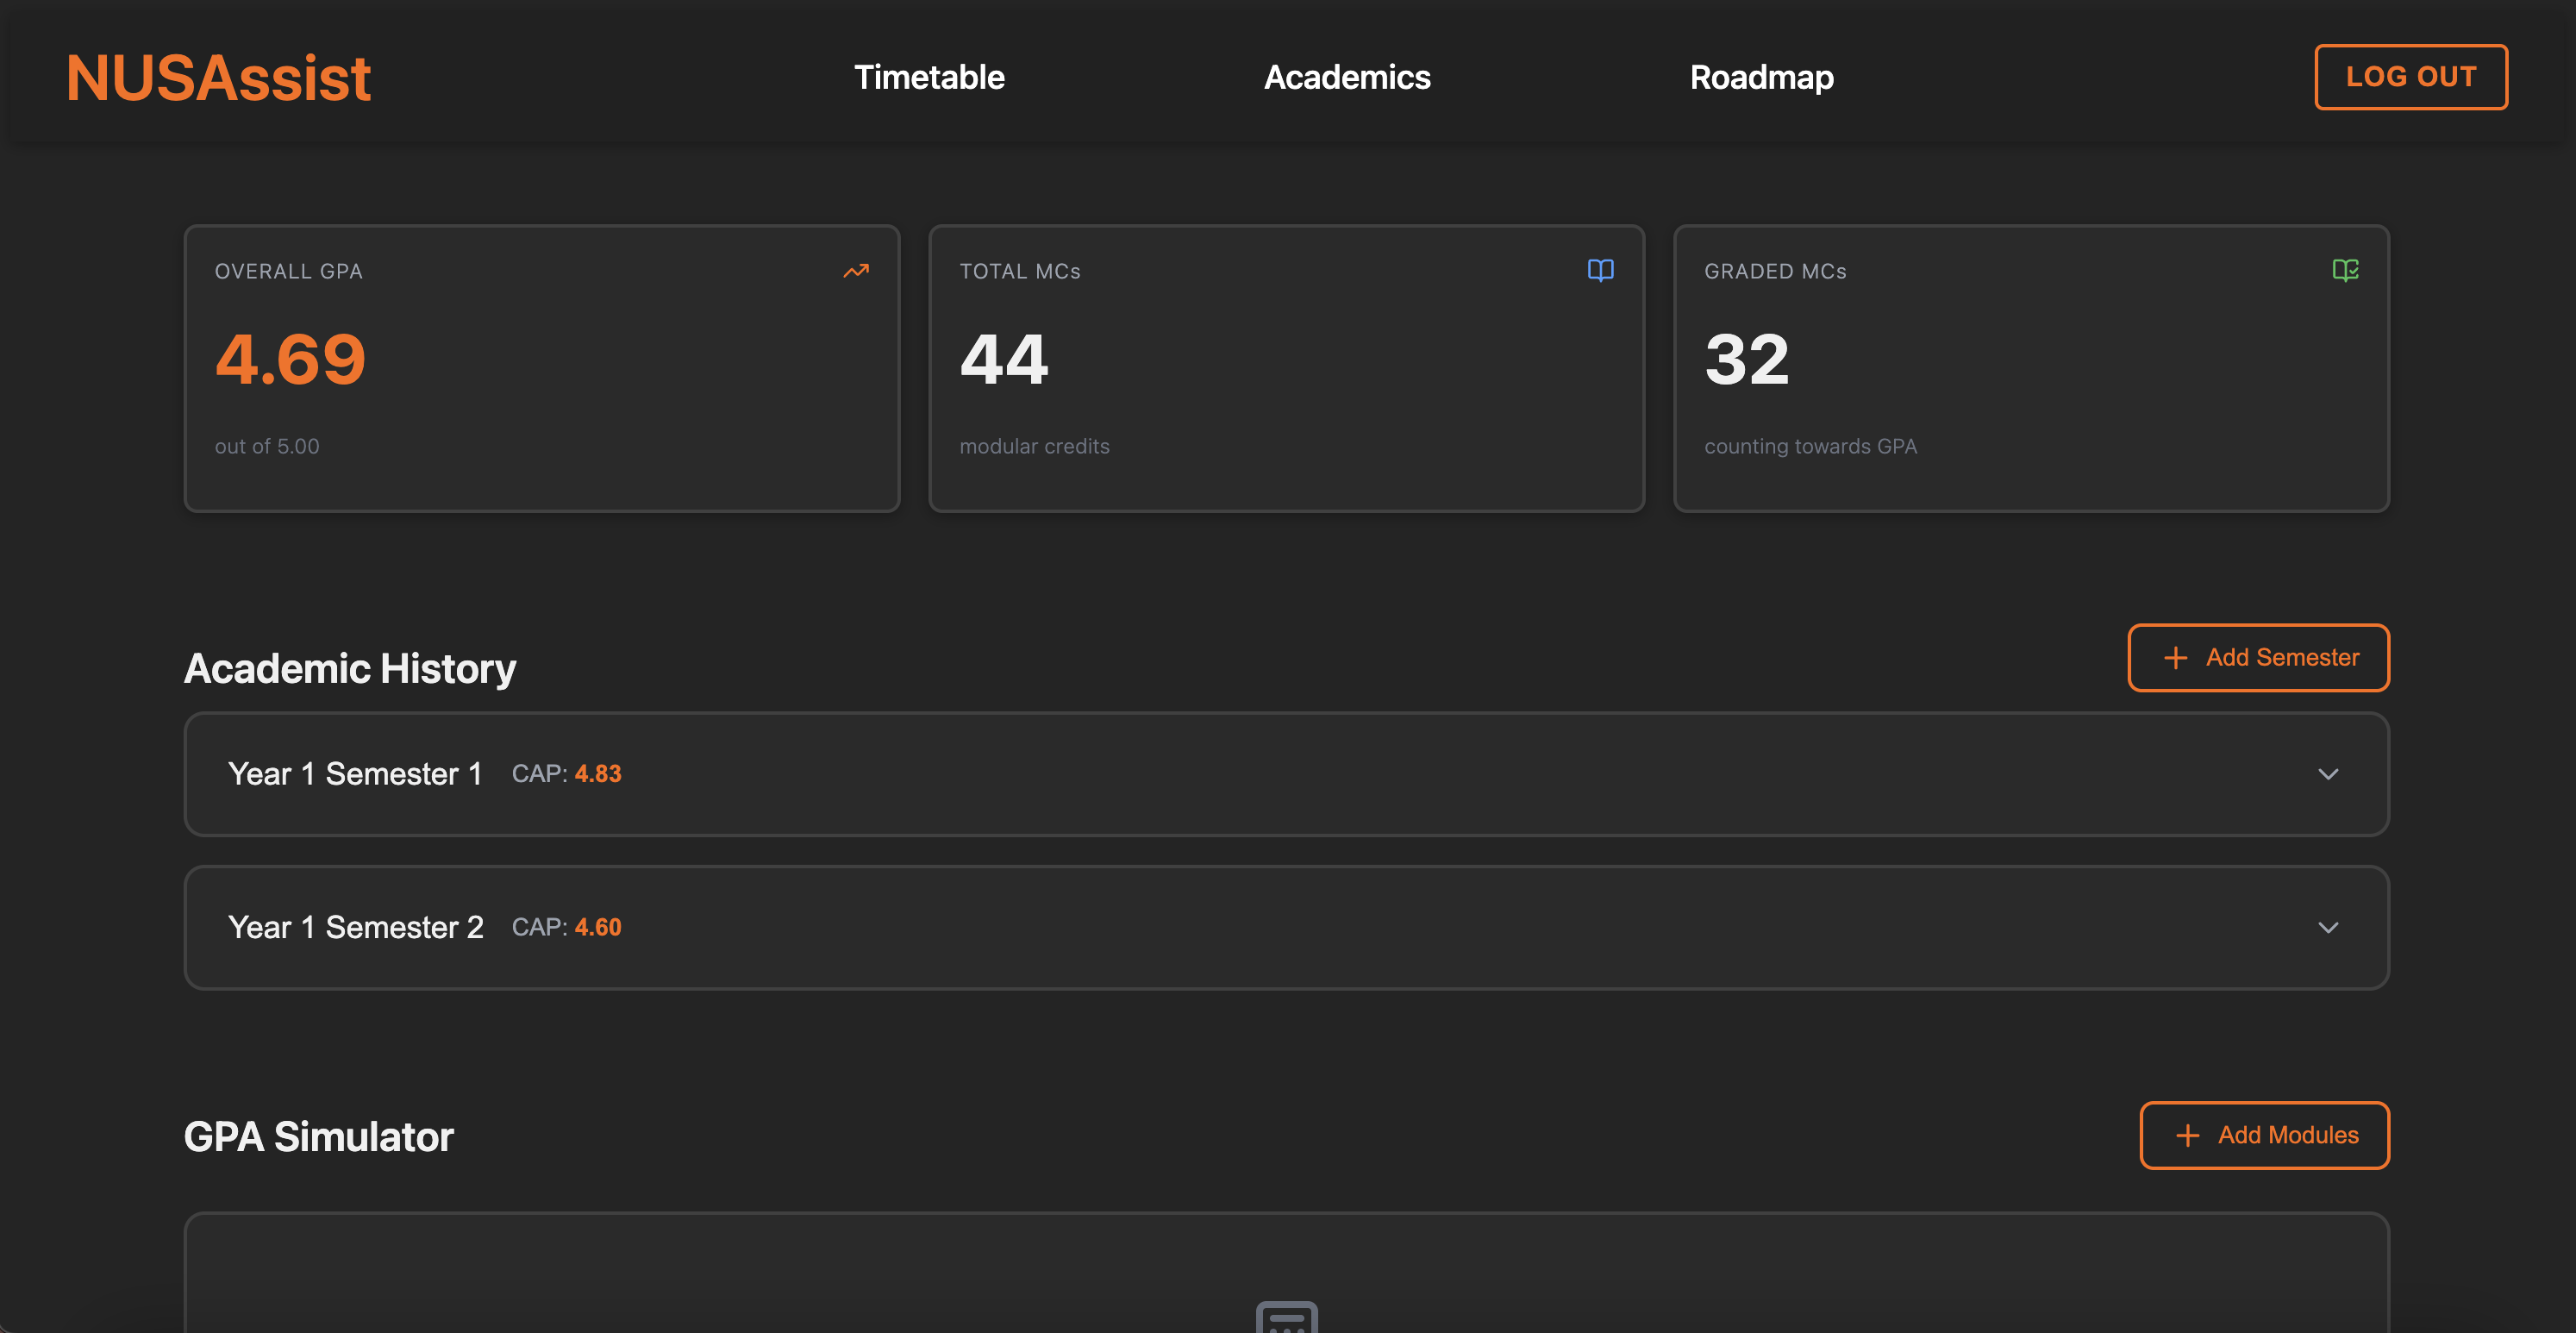The height and width of the screenshot is (1333, 2576).
Task: Click the TOTAL MCs label
Action: (1020, 271)
